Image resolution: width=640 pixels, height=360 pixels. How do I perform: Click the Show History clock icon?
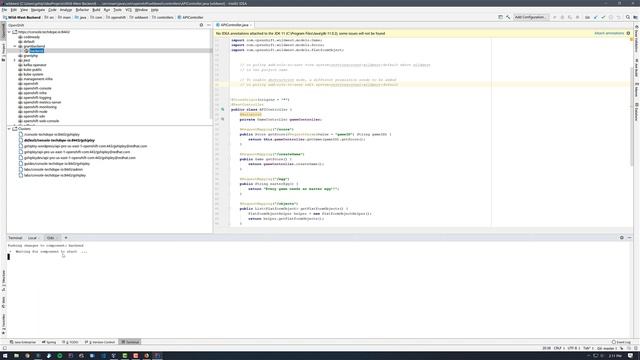[611, 17]
